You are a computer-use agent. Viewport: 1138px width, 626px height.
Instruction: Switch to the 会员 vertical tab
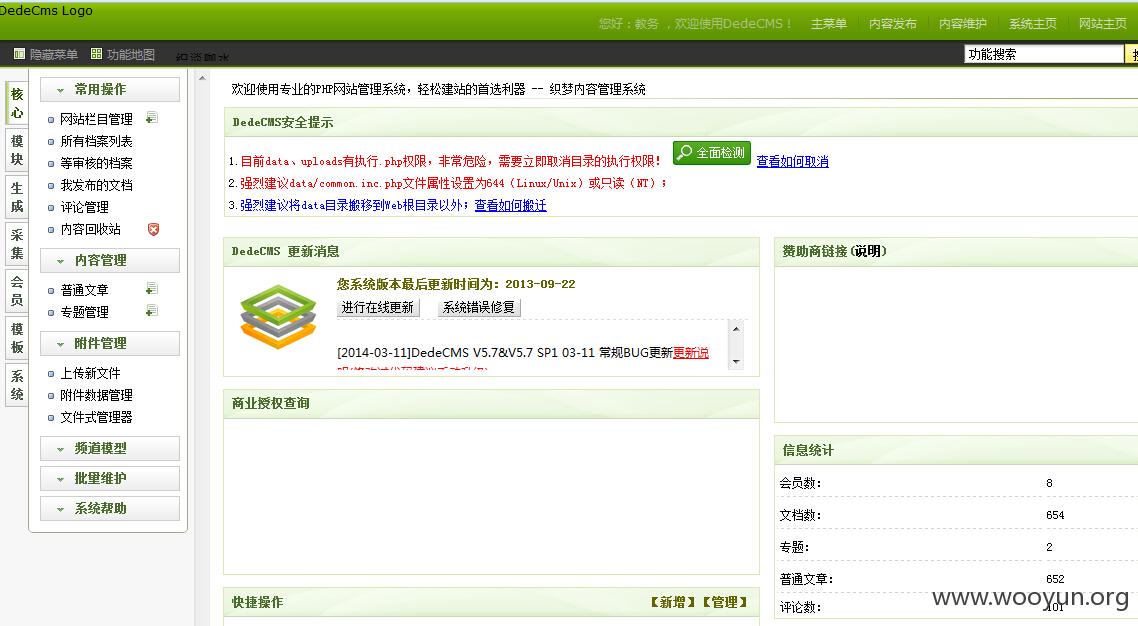pyautogui.click(x=17, y=291)
